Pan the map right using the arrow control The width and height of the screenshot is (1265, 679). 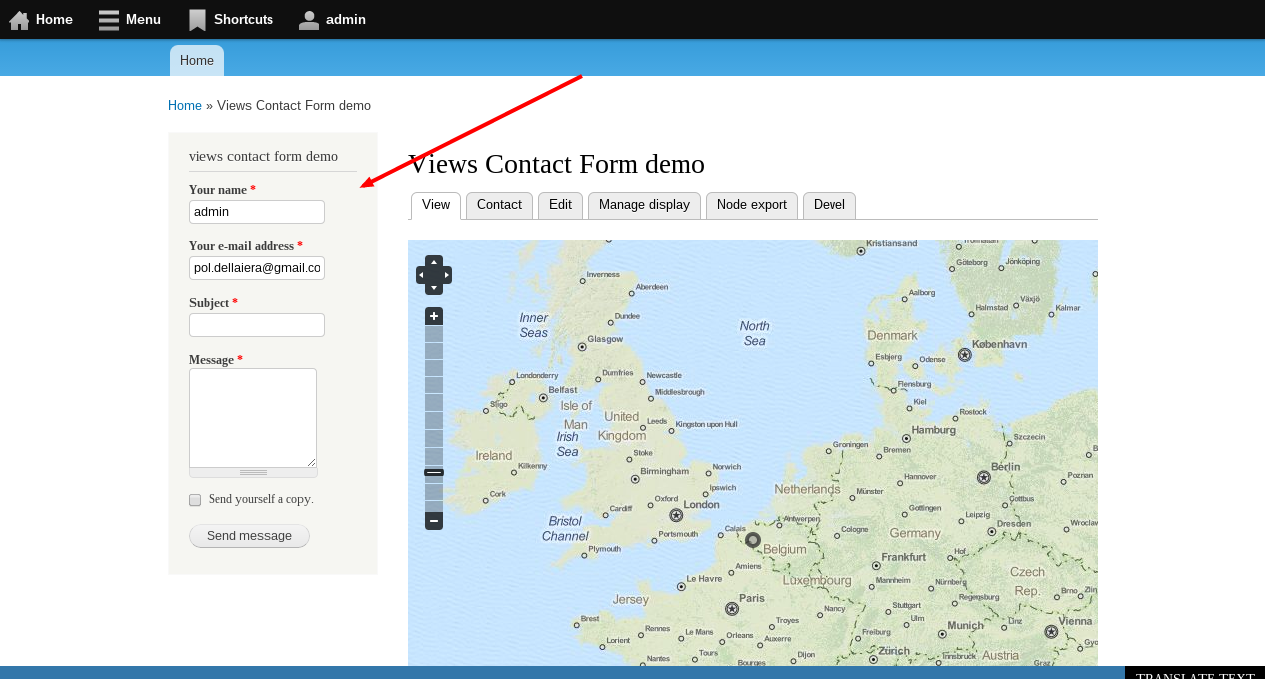click(x=446, y=274)
